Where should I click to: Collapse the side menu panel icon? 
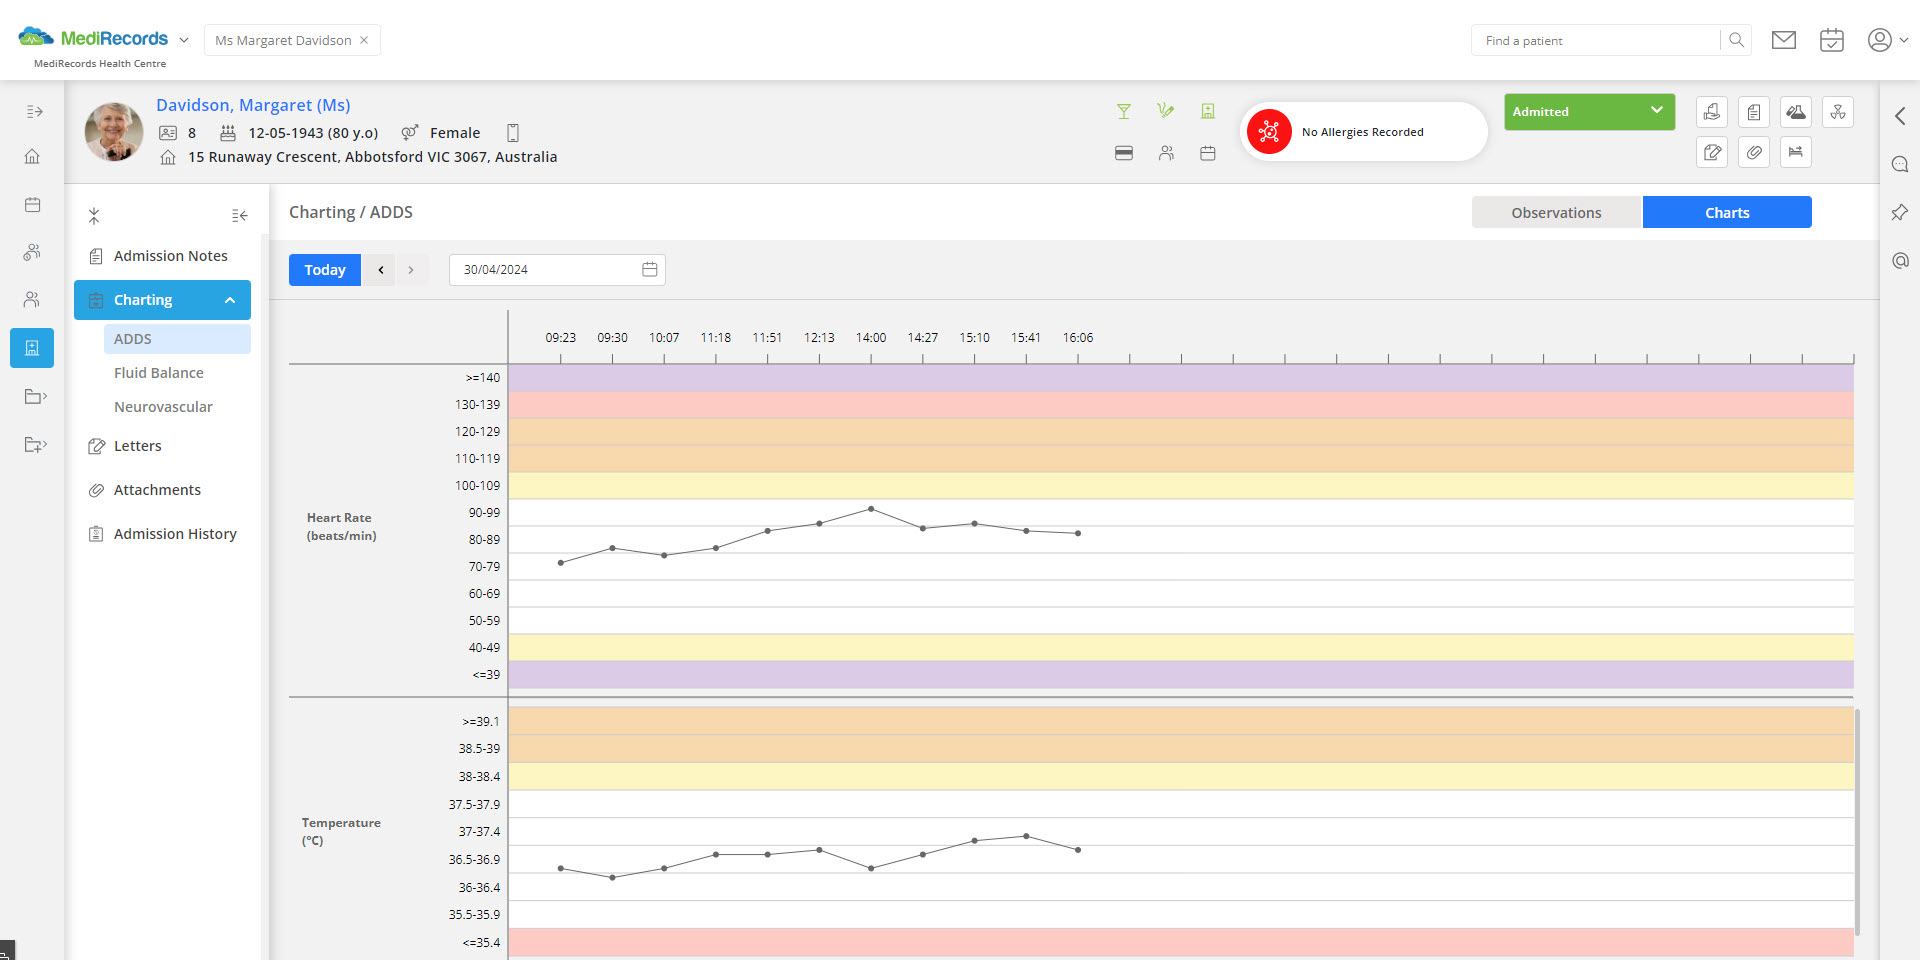pyautogui.click(x=239, y=215)
